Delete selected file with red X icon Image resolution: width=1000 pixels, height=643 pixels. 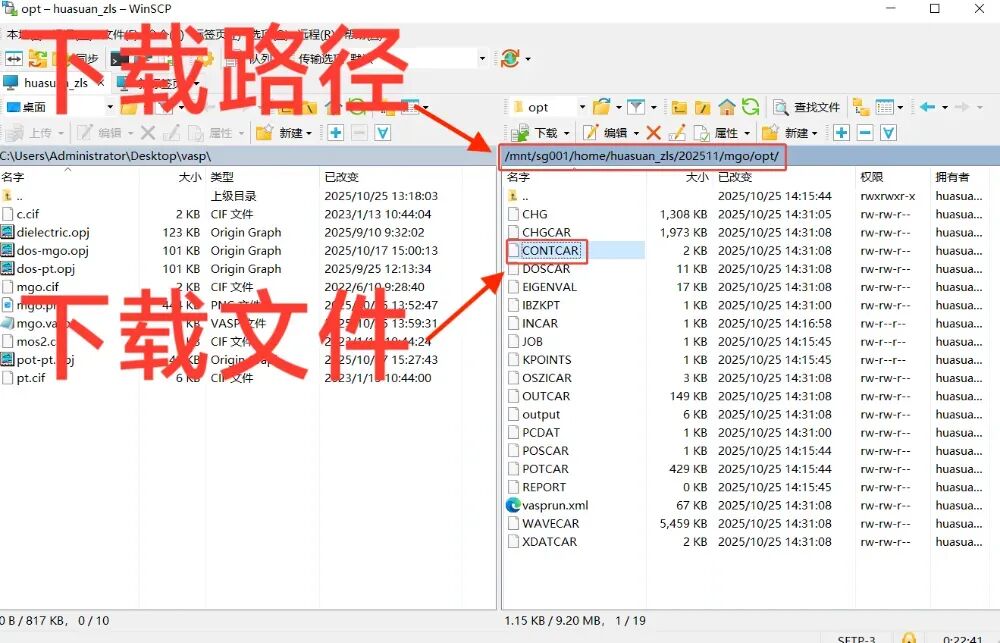click(652, 132)
